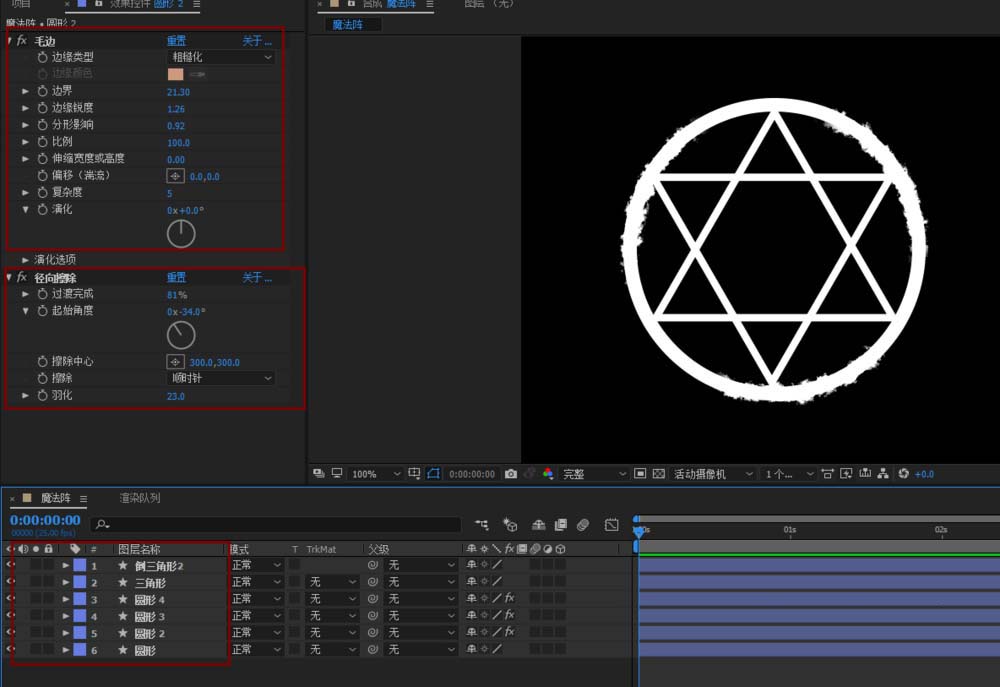1000x687 pixels.
Task: Expand the 演化选项 property group
Action: coord(26,260)
